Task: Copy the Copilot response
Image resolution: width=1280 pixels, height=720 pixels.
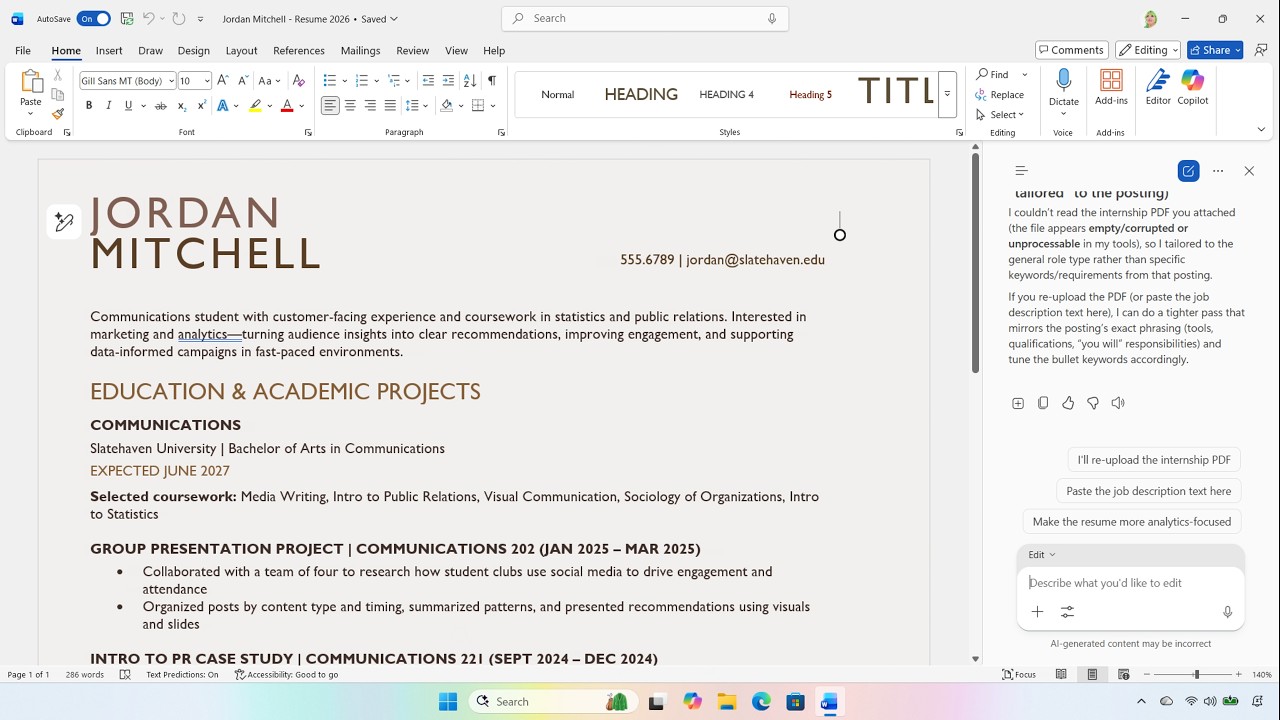Action: [x=1043, y=403]
